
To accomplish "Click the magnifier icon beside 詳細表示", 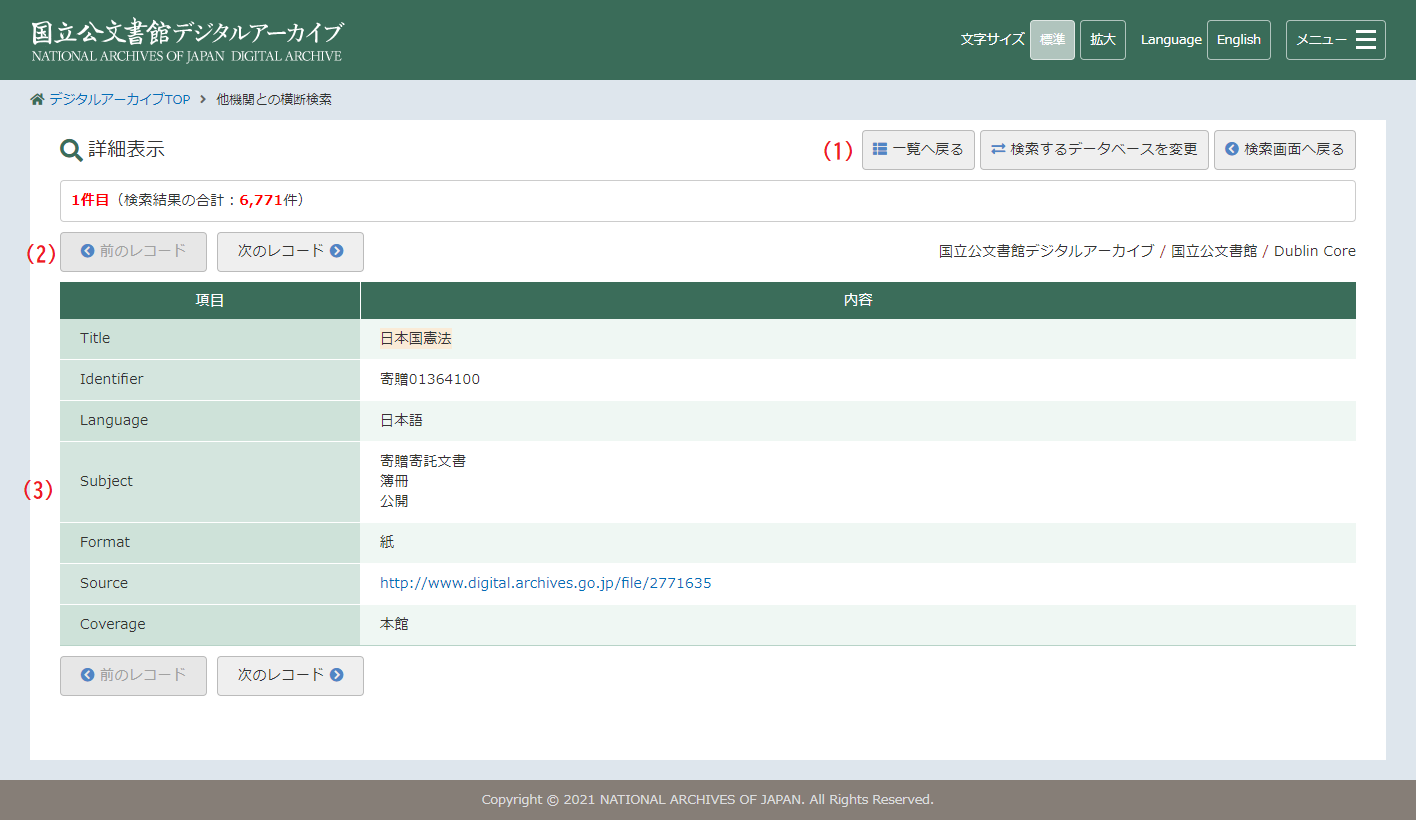I will tap(71, 151).
